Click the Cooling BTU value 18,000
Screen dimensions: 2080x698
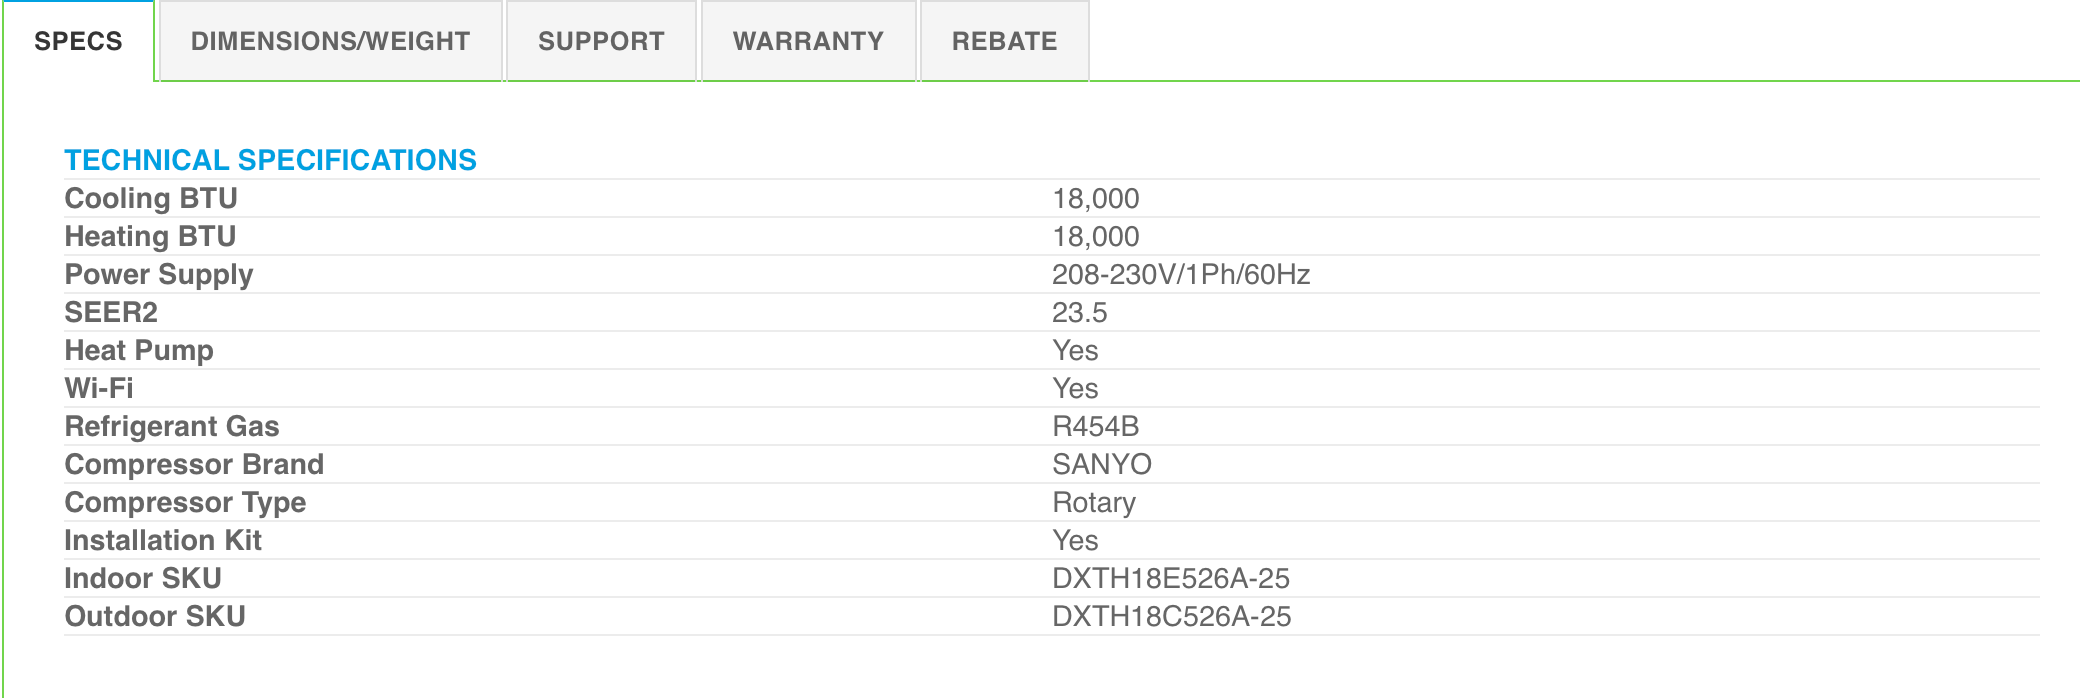tap(1095, 198)
